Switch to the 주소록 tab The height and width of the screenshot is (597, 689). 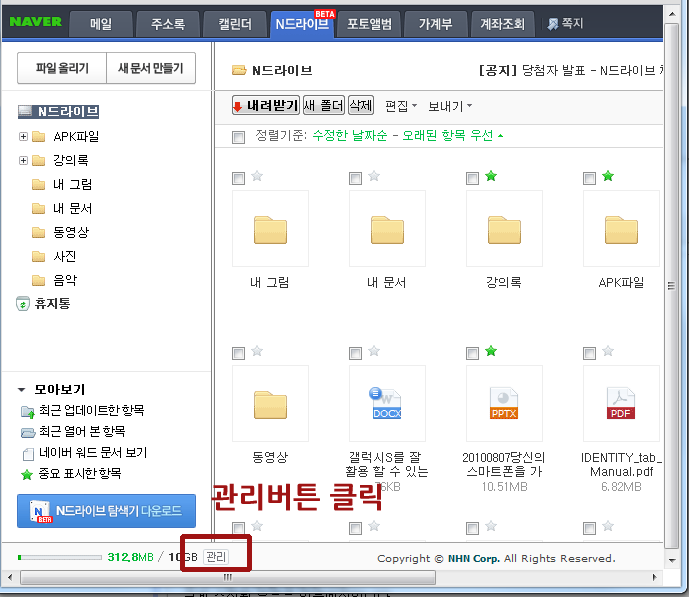168,24
